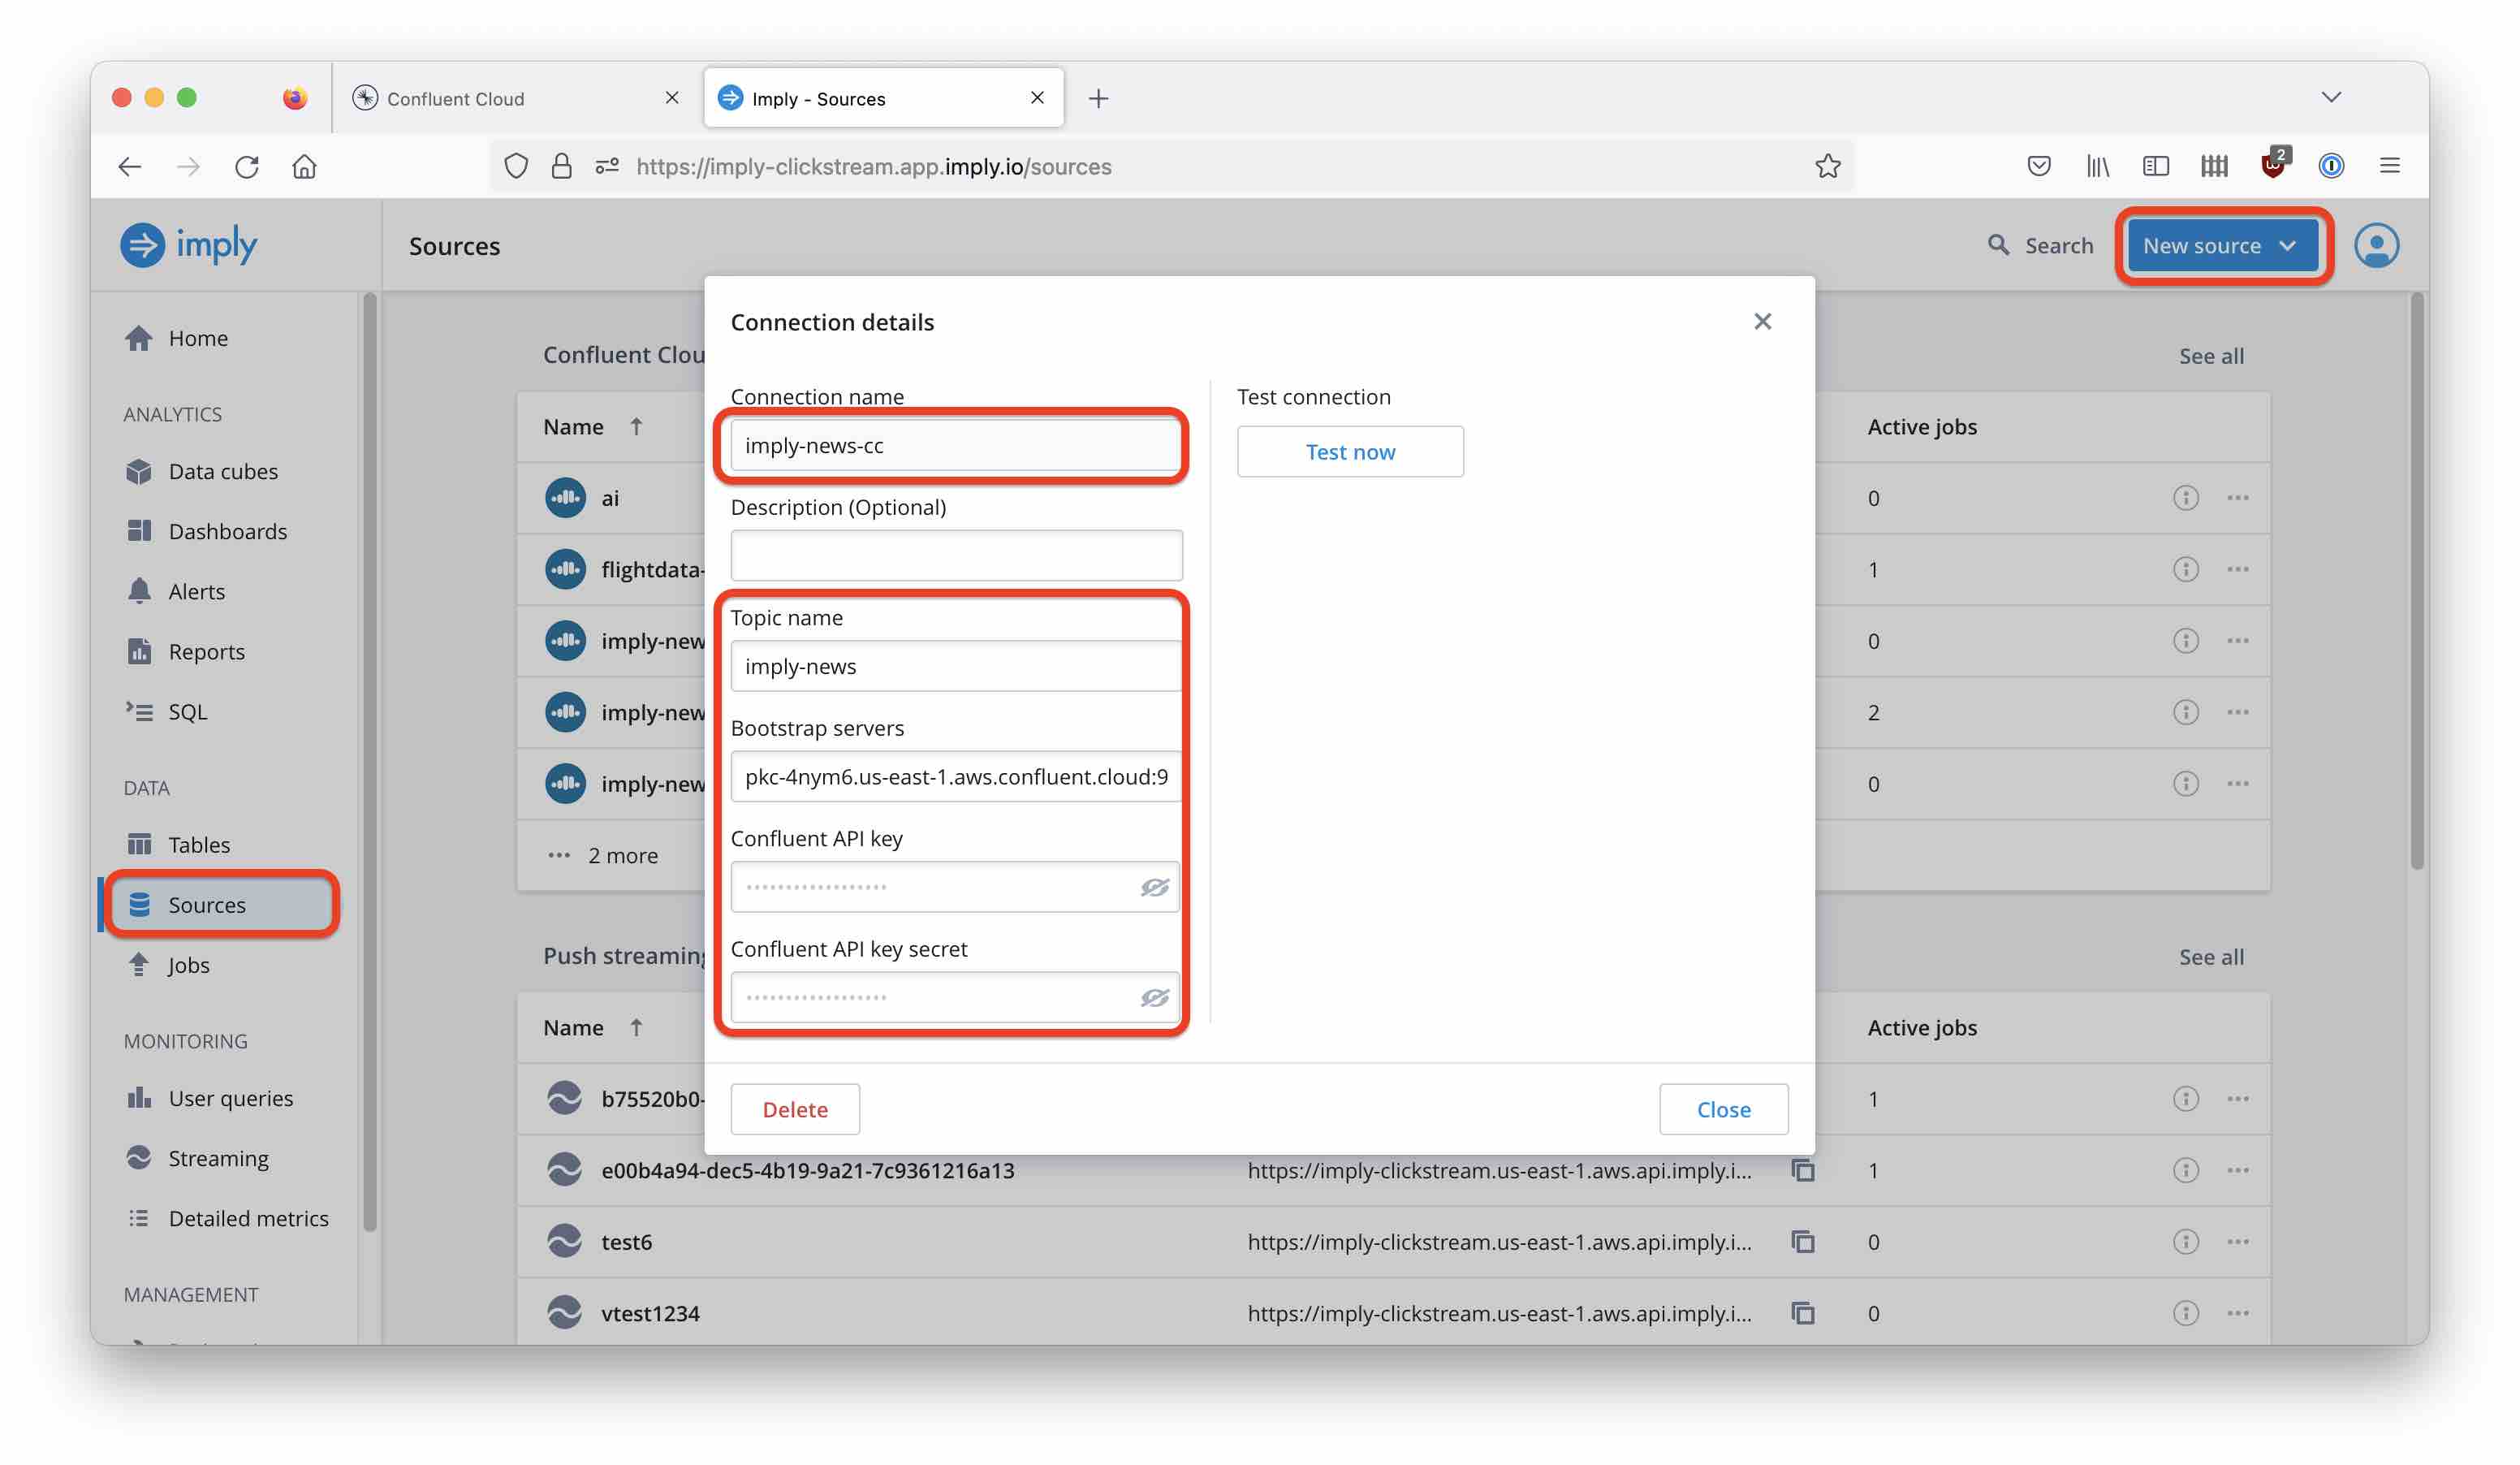The height and width of the screenshot is (1465, 2520).
Task: Click the search magnifier icon
Action: [1997, 244]
